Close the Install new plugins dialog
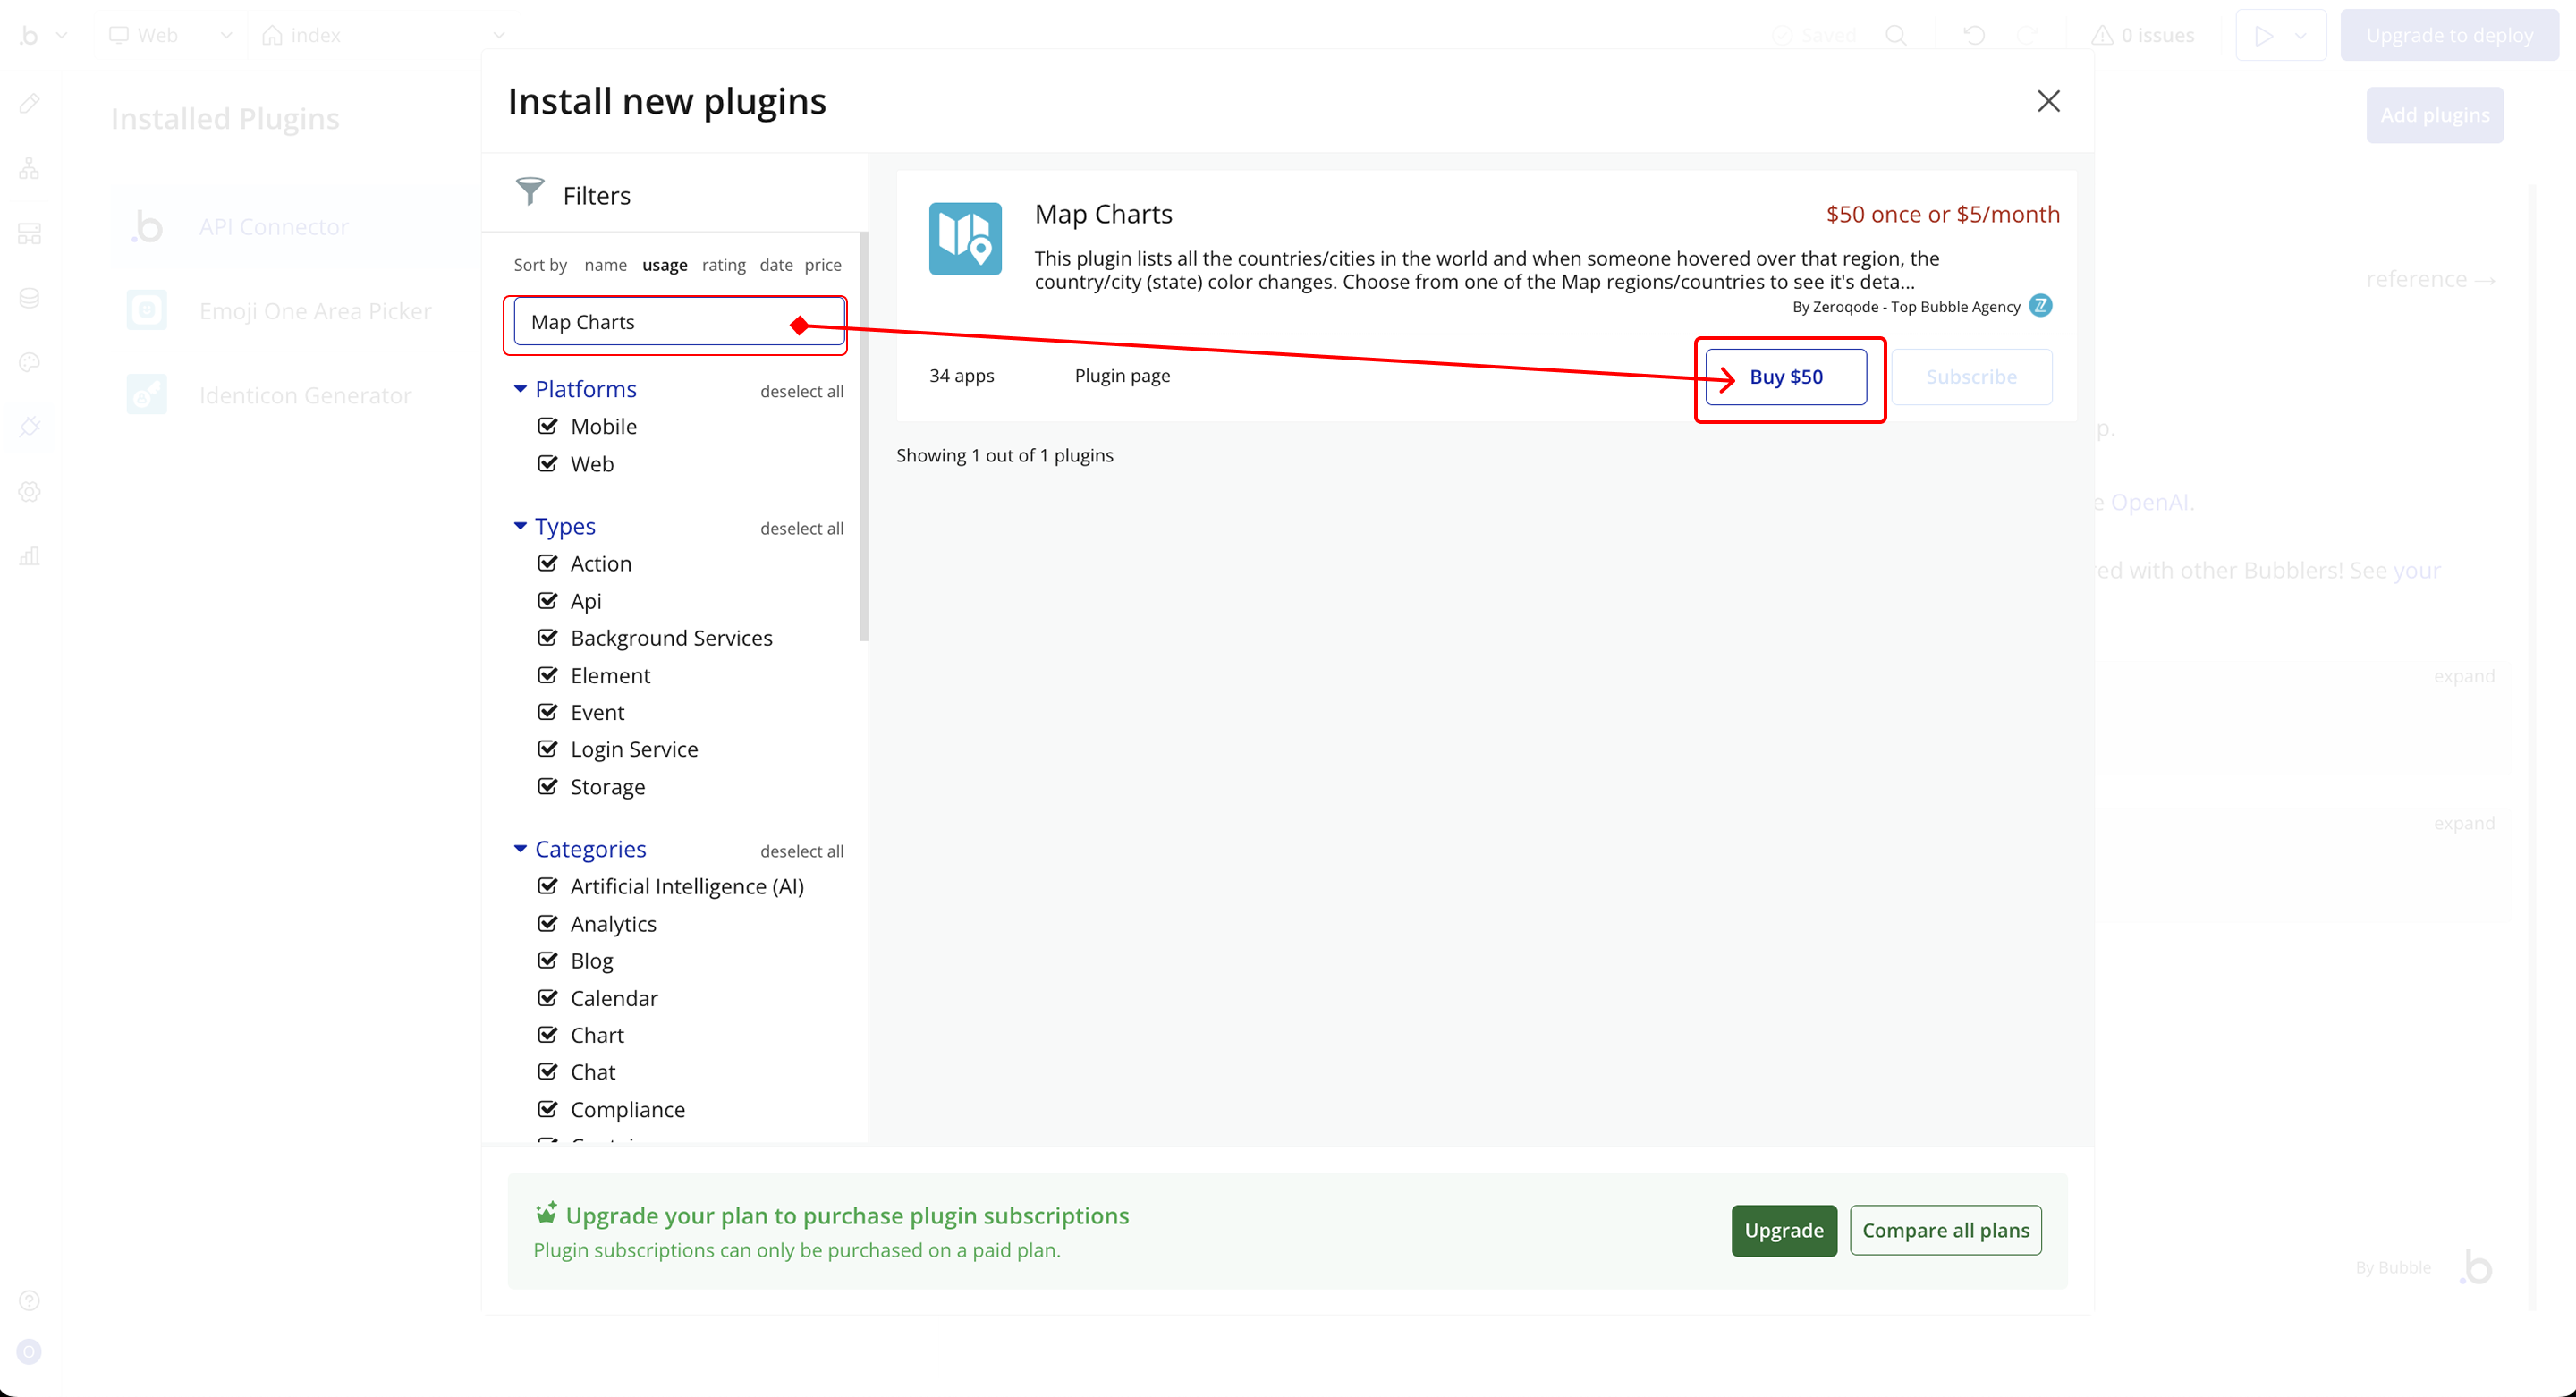2576x1397 pixels. click(2048, 101)
